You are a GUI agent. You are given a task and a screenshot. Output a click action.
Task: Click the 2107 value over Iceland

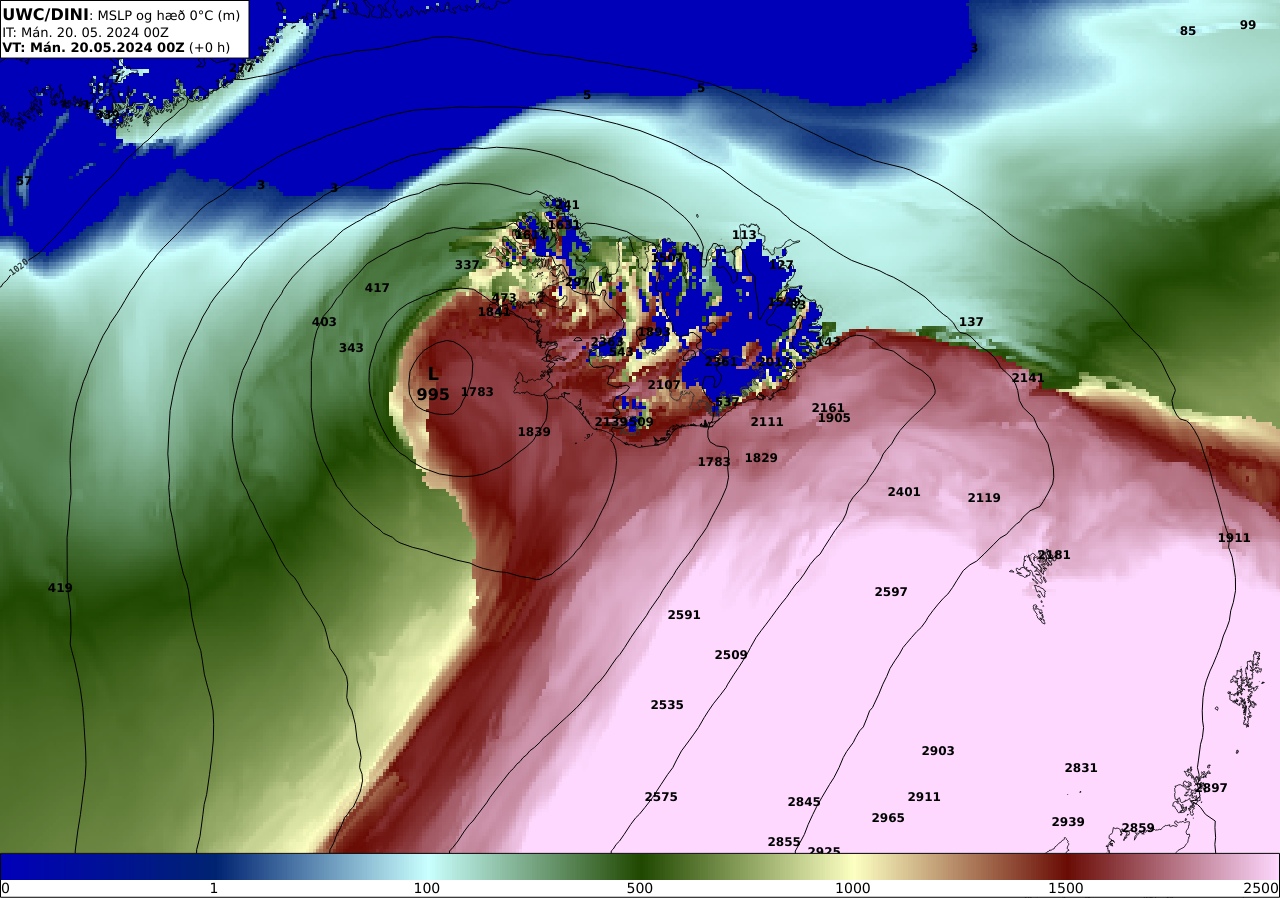pos(664,385)
